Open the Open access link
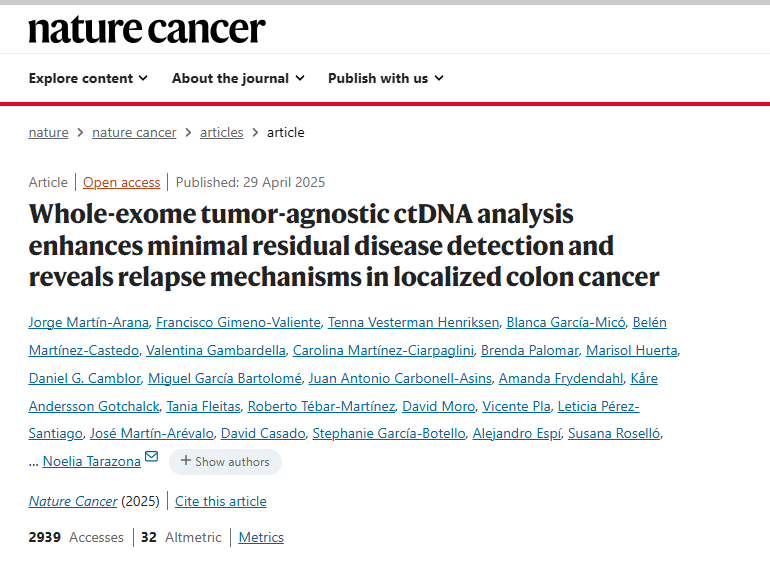770x563 pixels. [x=121, y=182]
